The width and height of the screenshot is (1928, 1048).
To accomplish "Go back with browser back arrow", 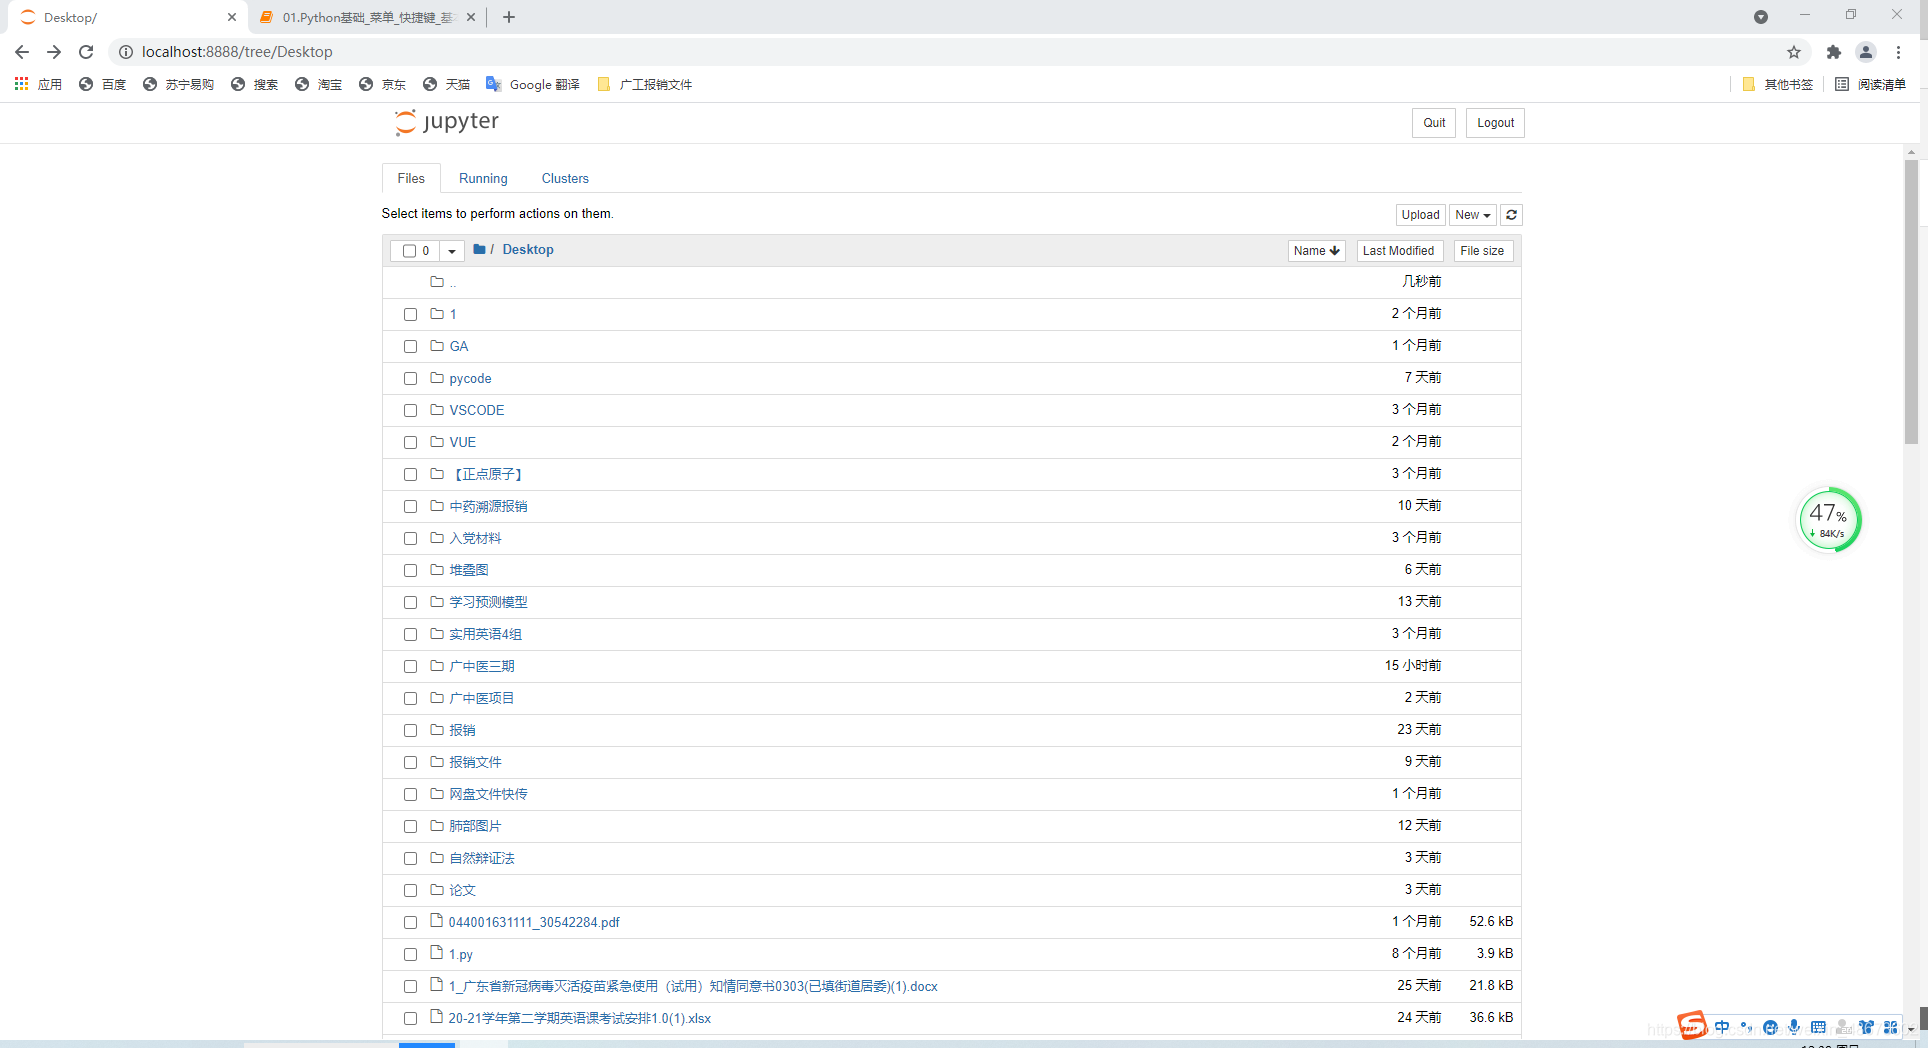I will pos(22,52).
